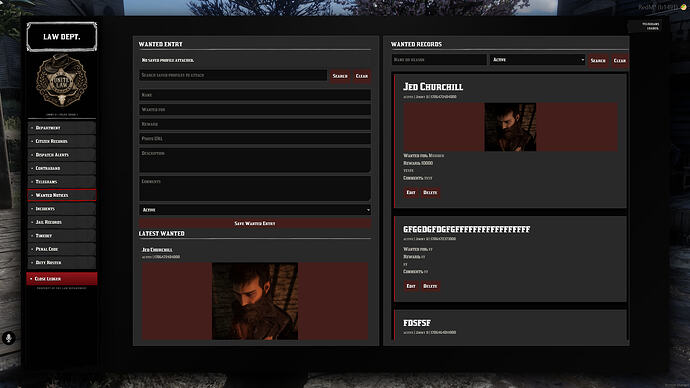This screenshot has width=690, height=388.
Task: Click the FDSFSF record title
Action: [417, 323]
